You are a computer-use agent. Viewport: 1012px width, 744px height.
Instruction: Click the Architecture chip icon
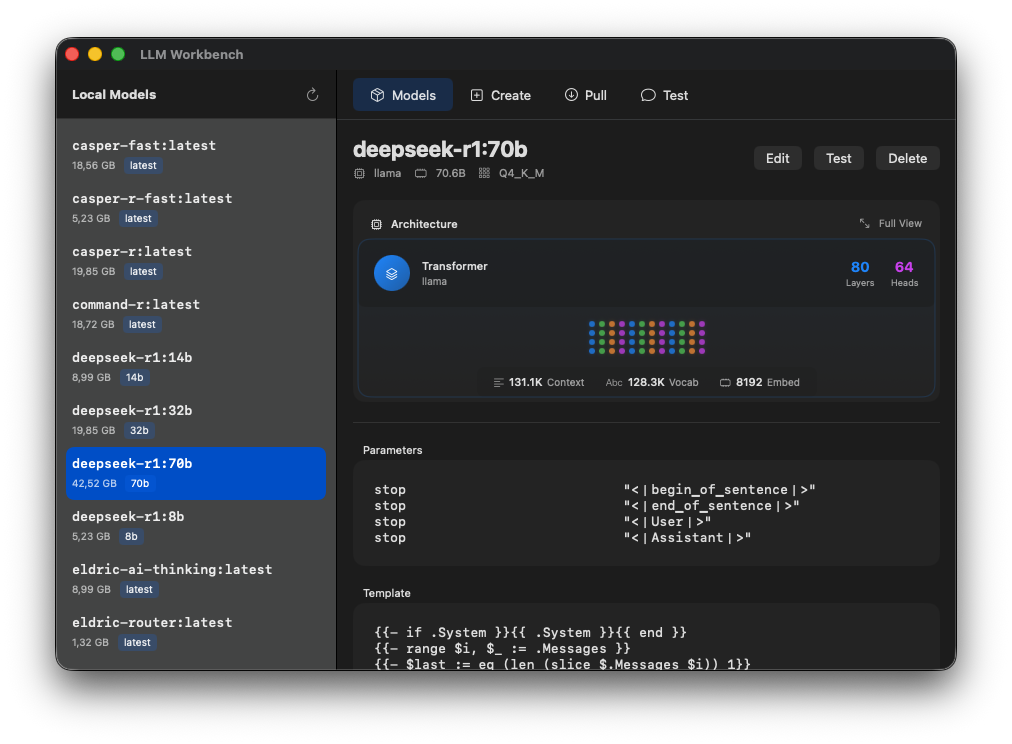[377, 225]
